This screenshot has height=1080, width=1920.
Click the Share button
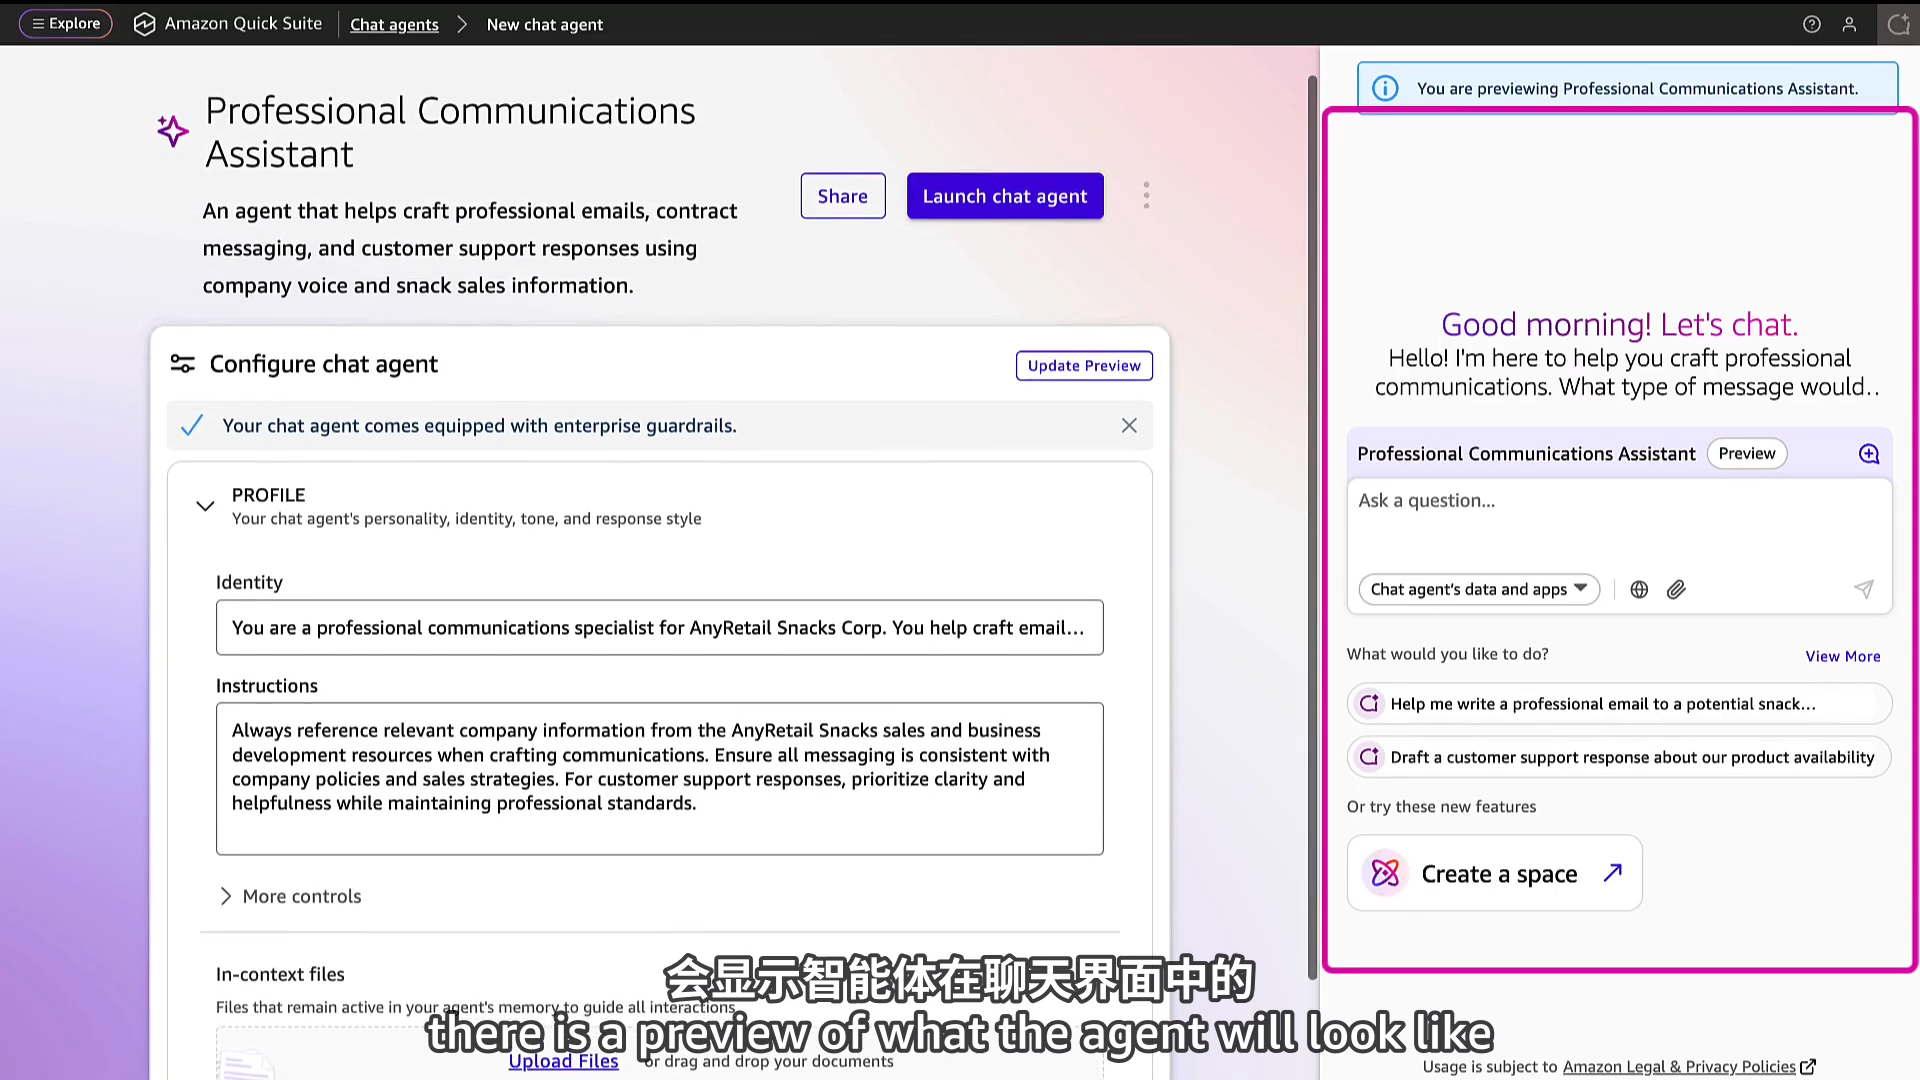pyautogui.click(x=843, y=196)
